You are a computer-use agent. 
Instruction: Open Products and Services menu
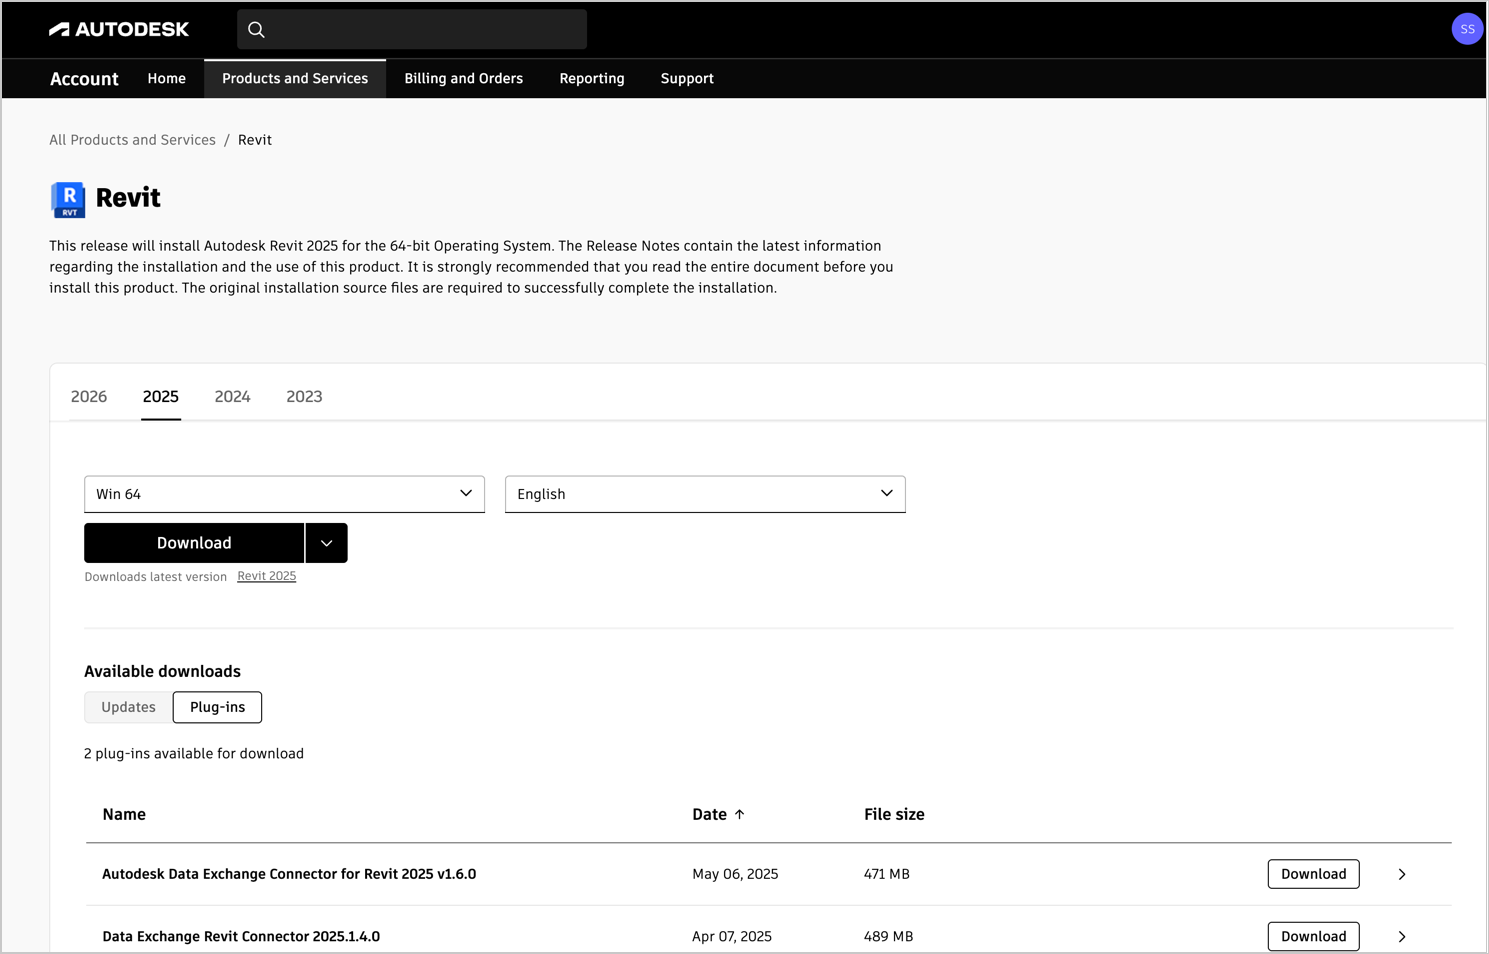(x=295, y=79)
